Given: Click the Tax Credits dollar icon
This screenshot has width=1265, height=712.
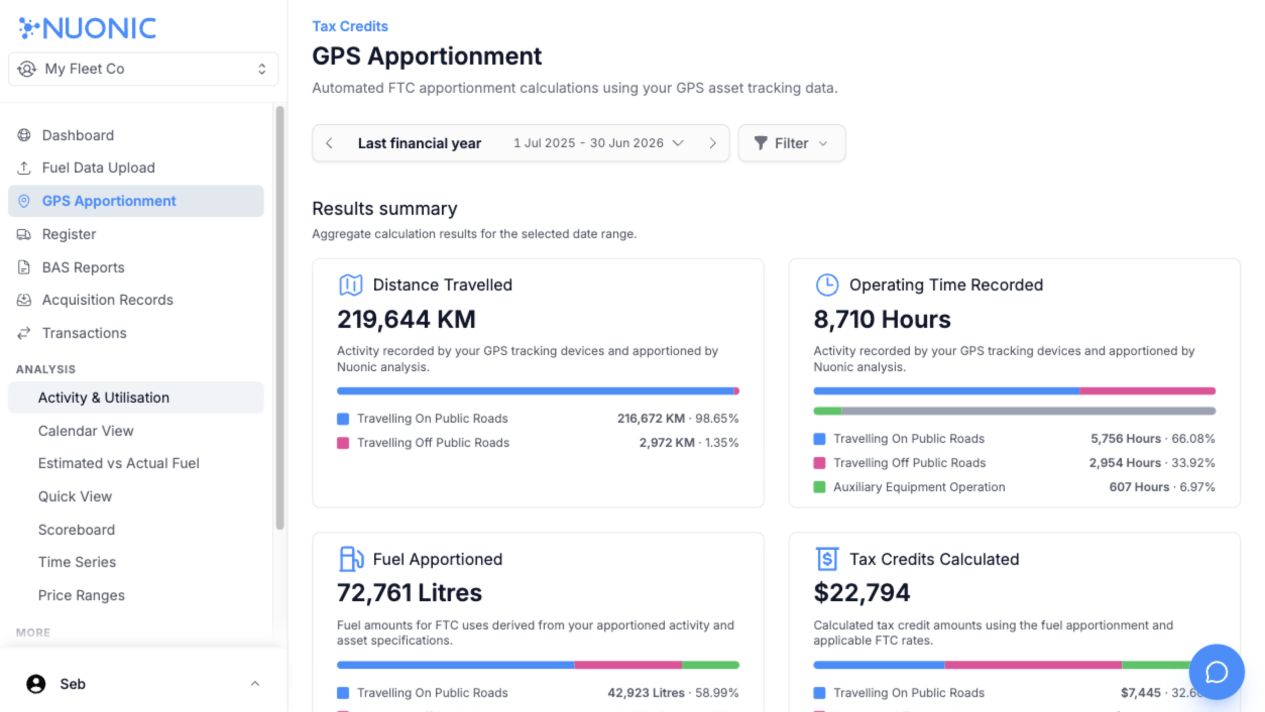Looking at the screenshot, I should [827, 559].
